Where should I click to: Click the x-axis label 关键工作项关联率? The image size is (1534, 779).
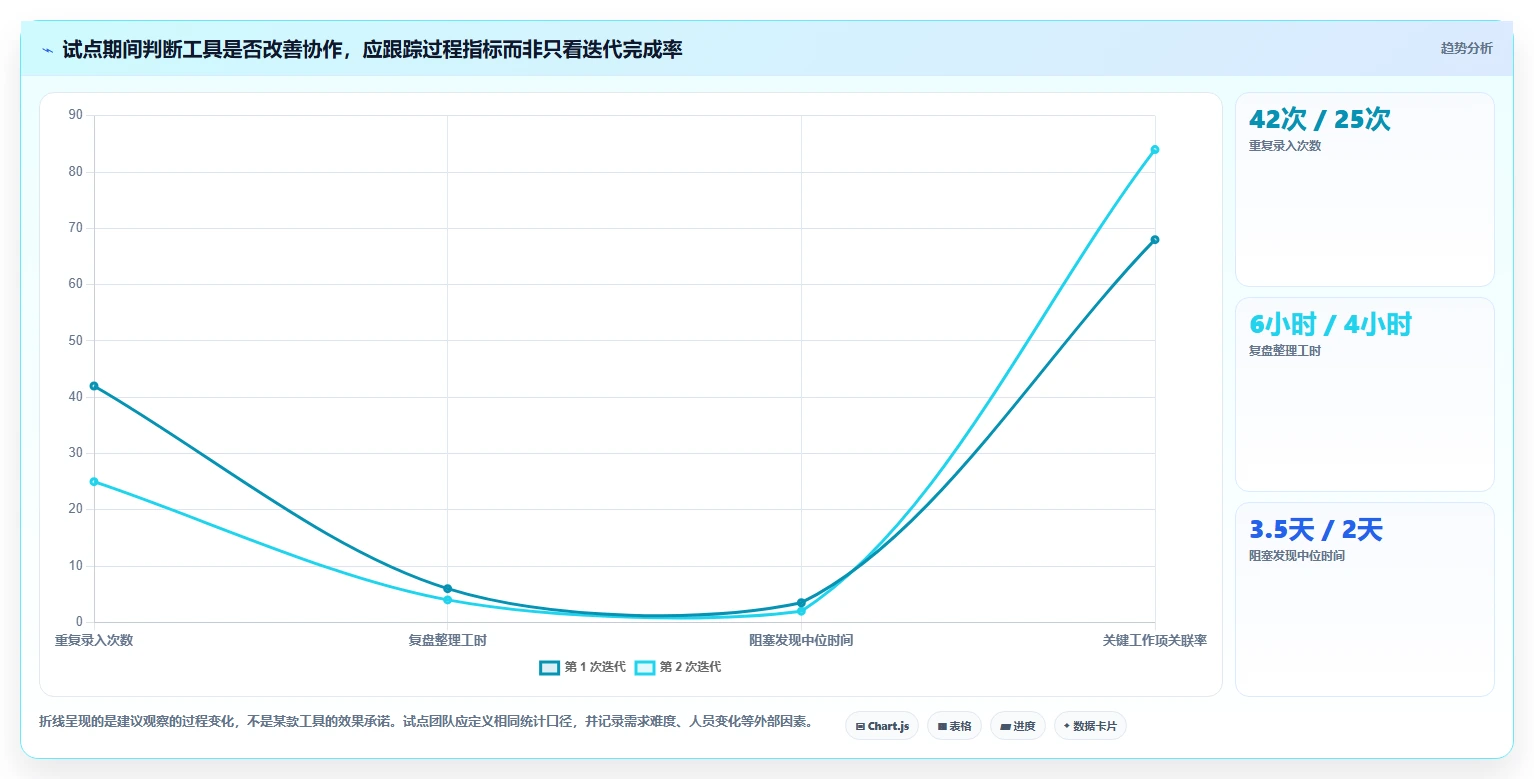click(1154, 640)
